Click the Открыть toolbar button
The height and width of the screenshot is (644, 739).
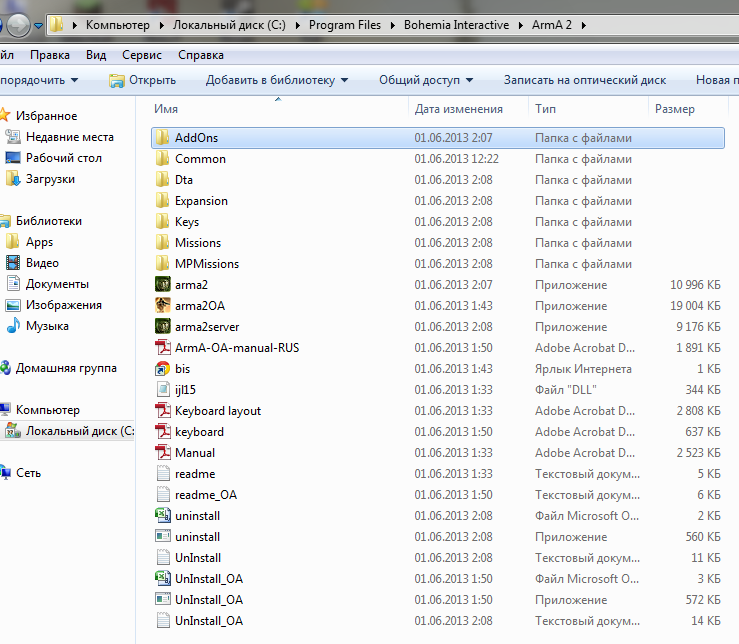(x=143, y=80)
